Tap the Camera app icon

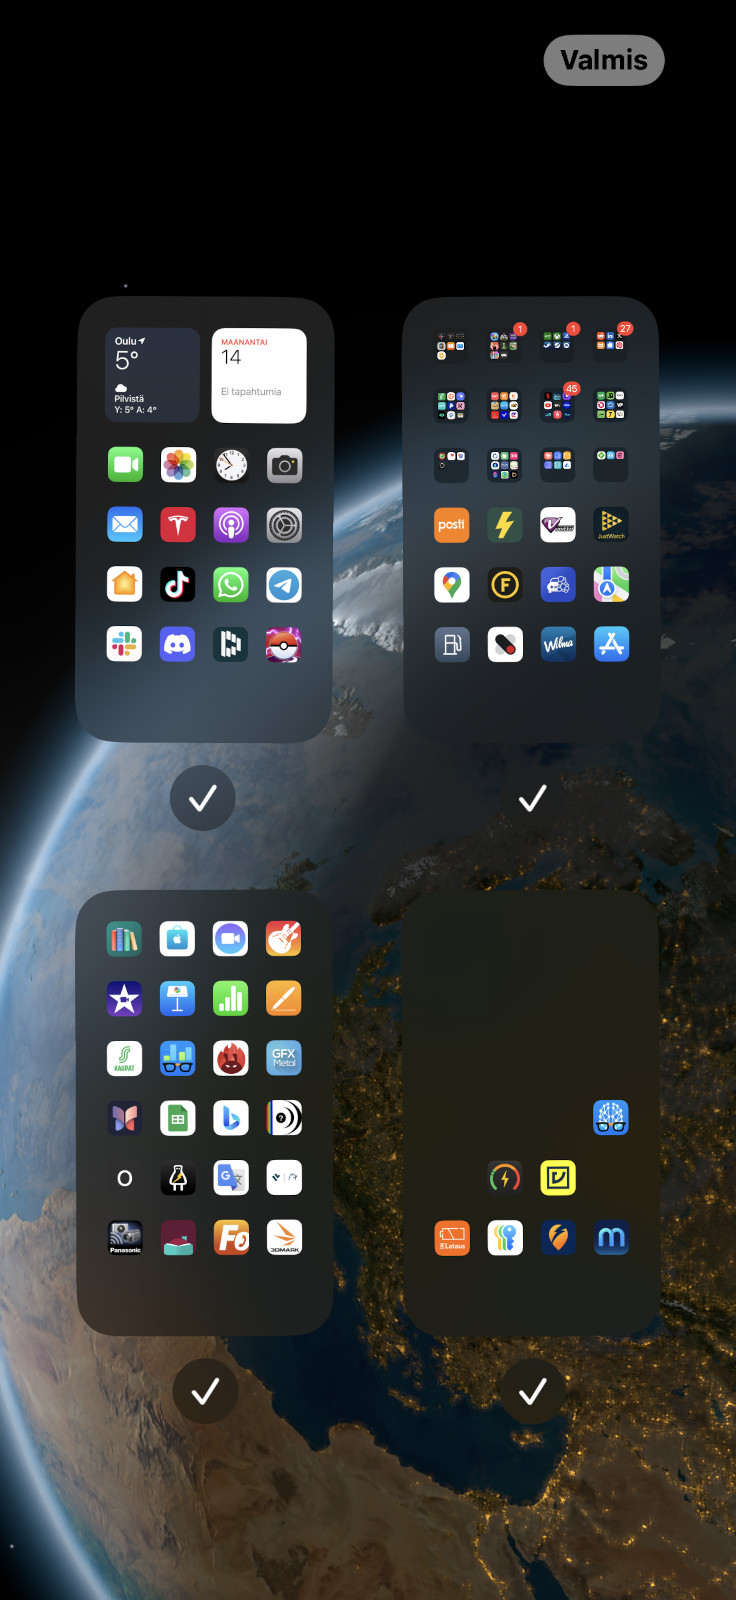(284, 465)
